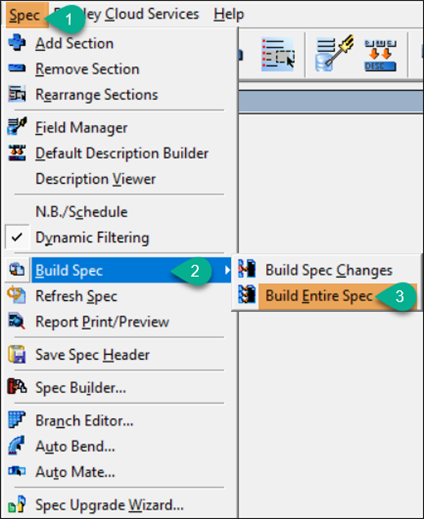
Task: Select Build Spec Changes
Action: point(327,270)
